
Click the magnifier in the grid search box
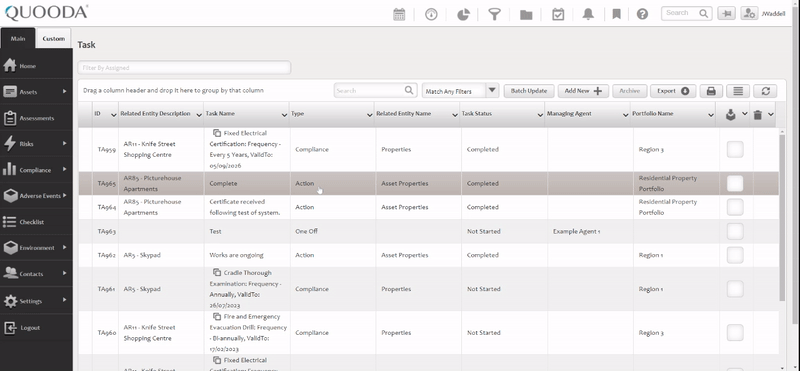tap(409, 90)
